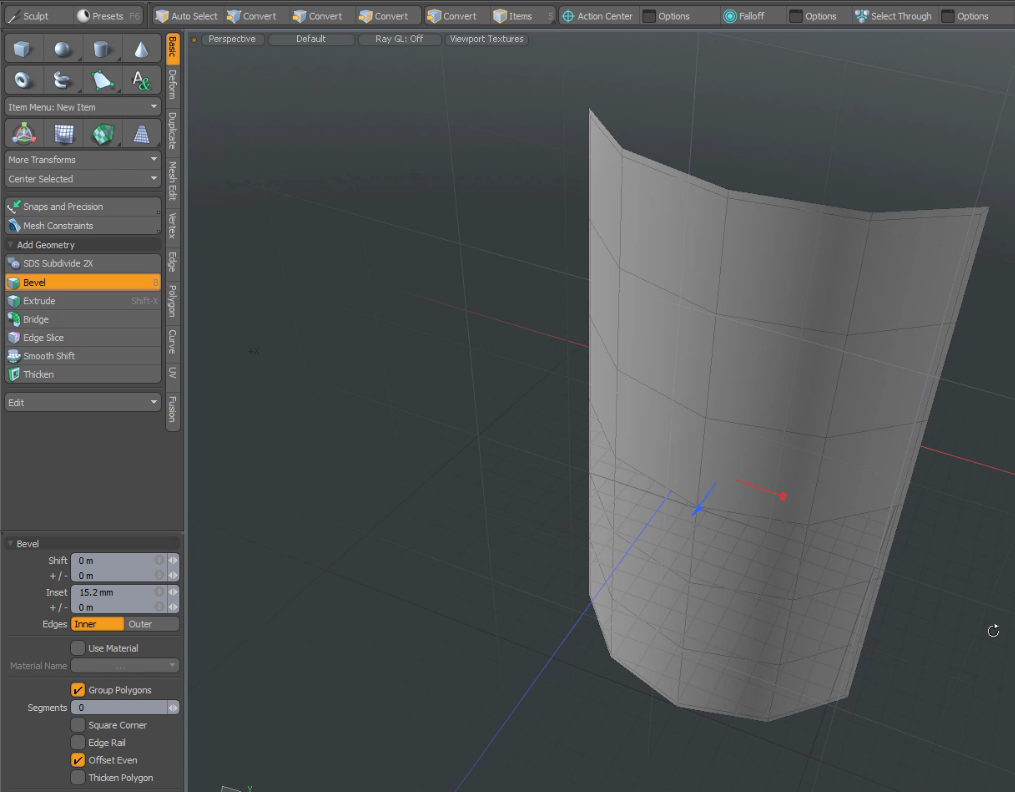The image size is (1015, 792).
Task: Select the Cylinder primitive tool
Action: click(x=102, y=50)
